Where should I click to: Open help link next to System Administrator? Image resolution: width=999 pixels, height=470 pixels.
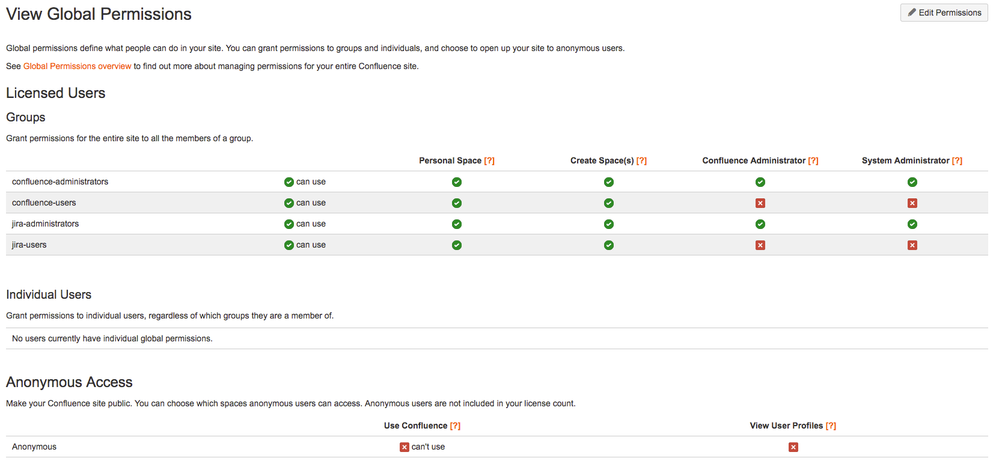pyautogui.click(x=957, y=161)
